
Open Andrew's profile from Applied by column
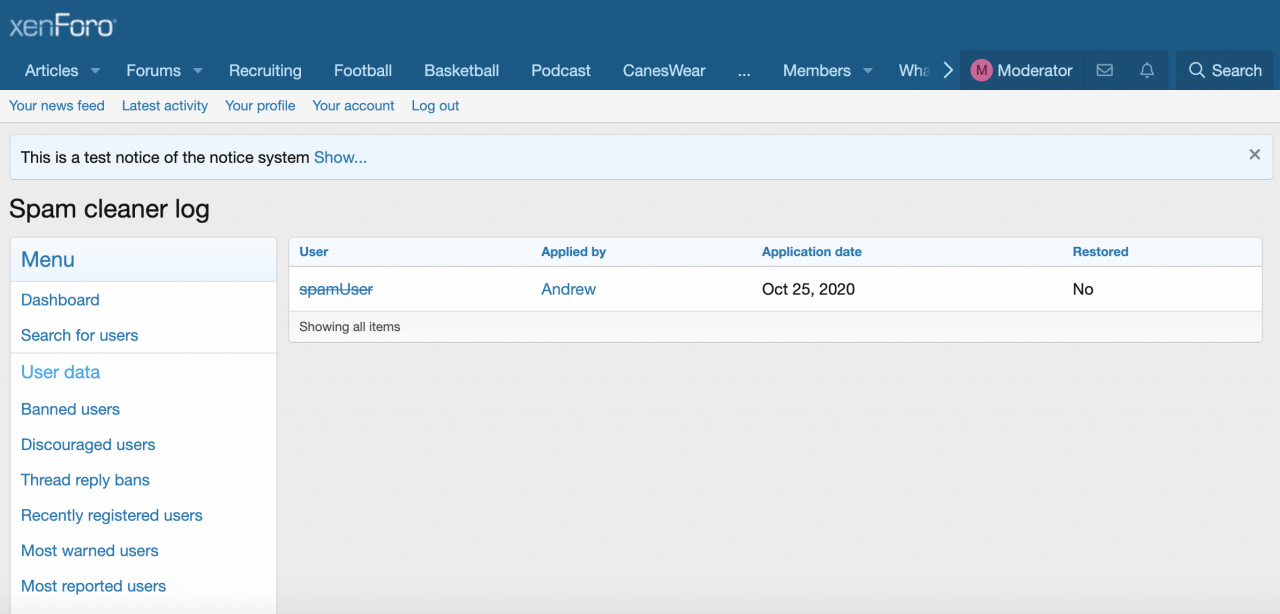568,289
